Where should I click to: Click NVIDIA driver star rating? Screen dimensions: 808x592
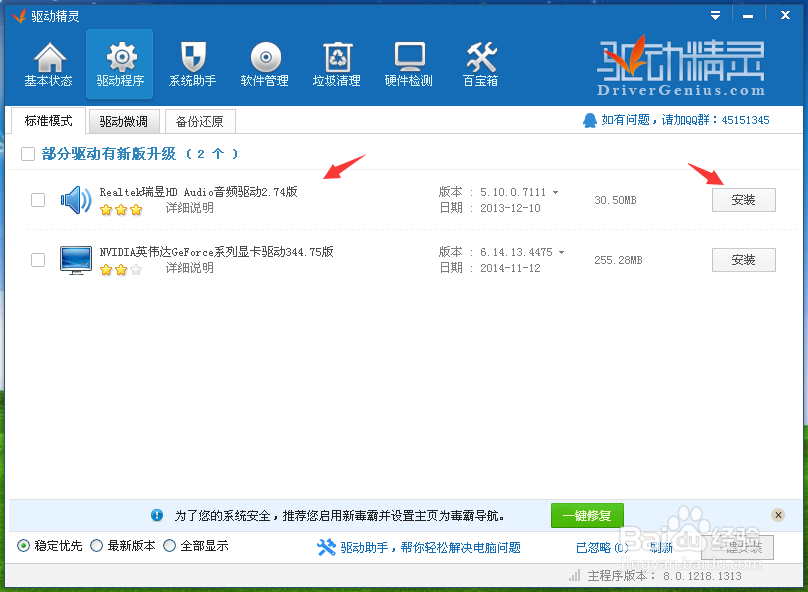coord(121,269)
